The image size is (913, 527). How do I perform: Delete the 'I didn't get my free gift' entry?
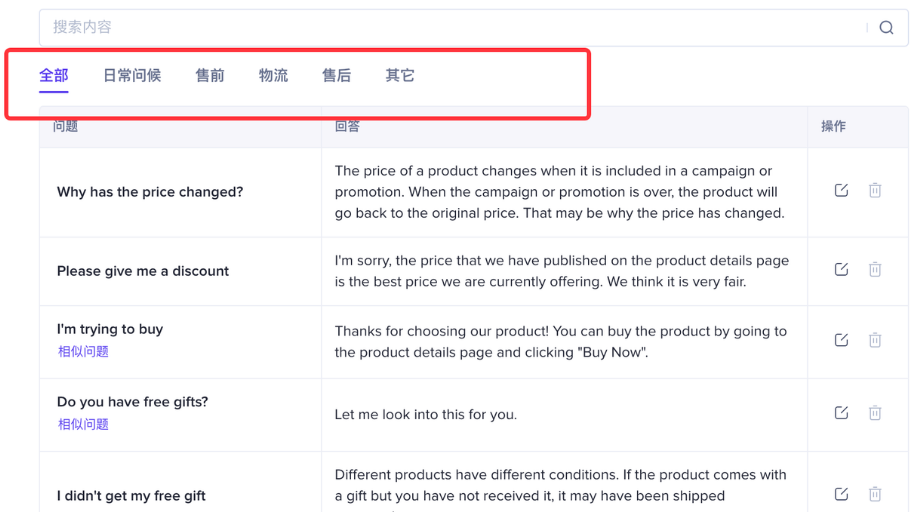tap(875, 494)
